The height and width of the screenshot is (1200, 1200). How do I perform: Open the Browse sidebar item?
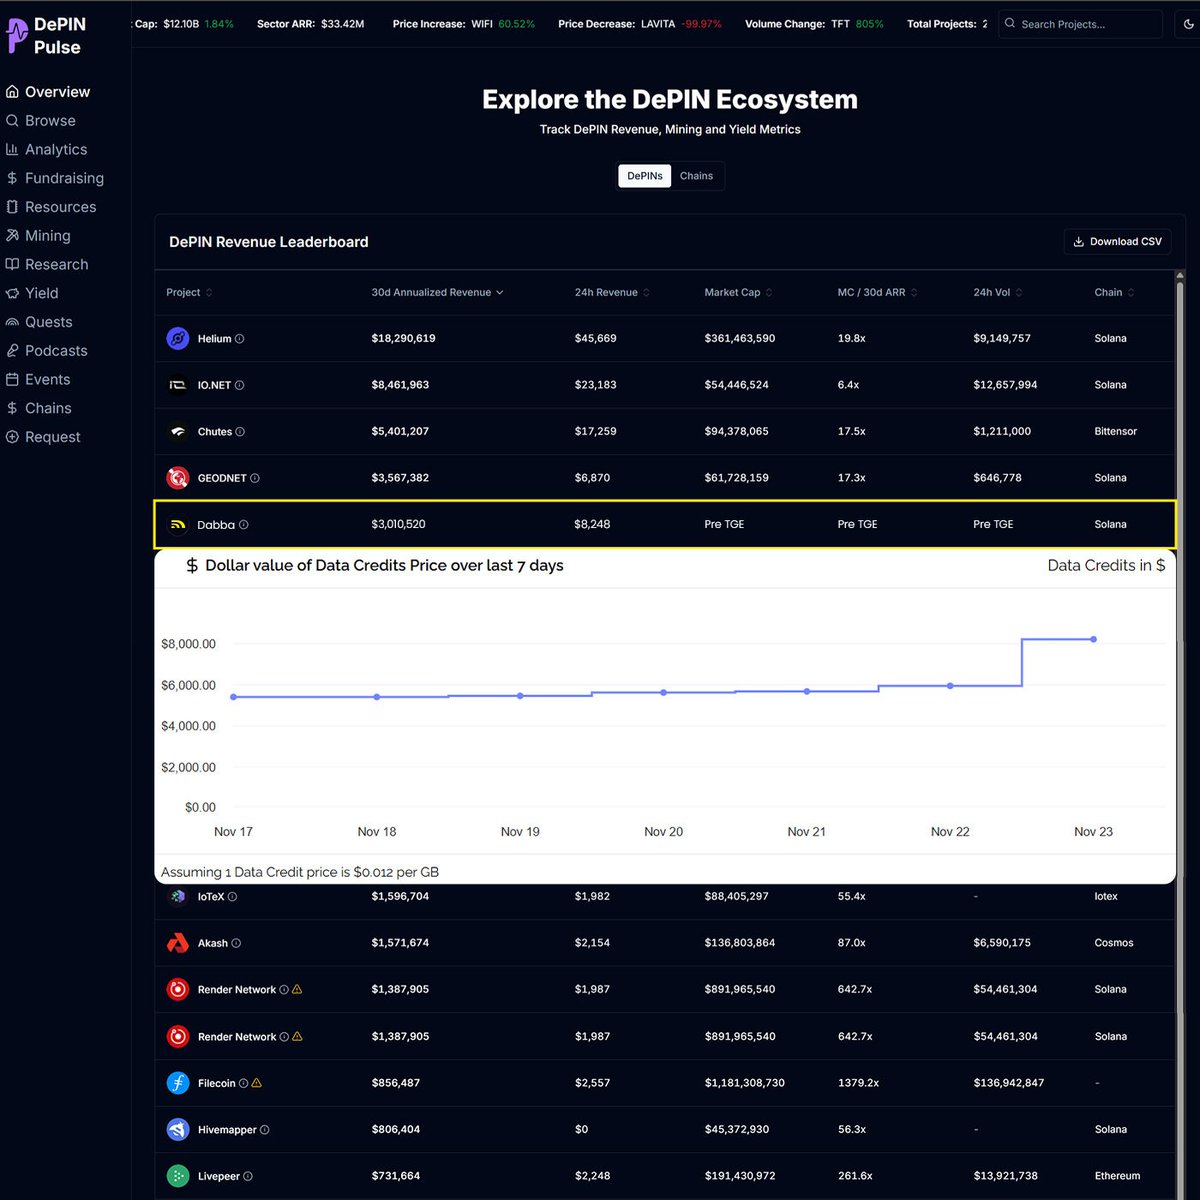(x=41, y=121)
